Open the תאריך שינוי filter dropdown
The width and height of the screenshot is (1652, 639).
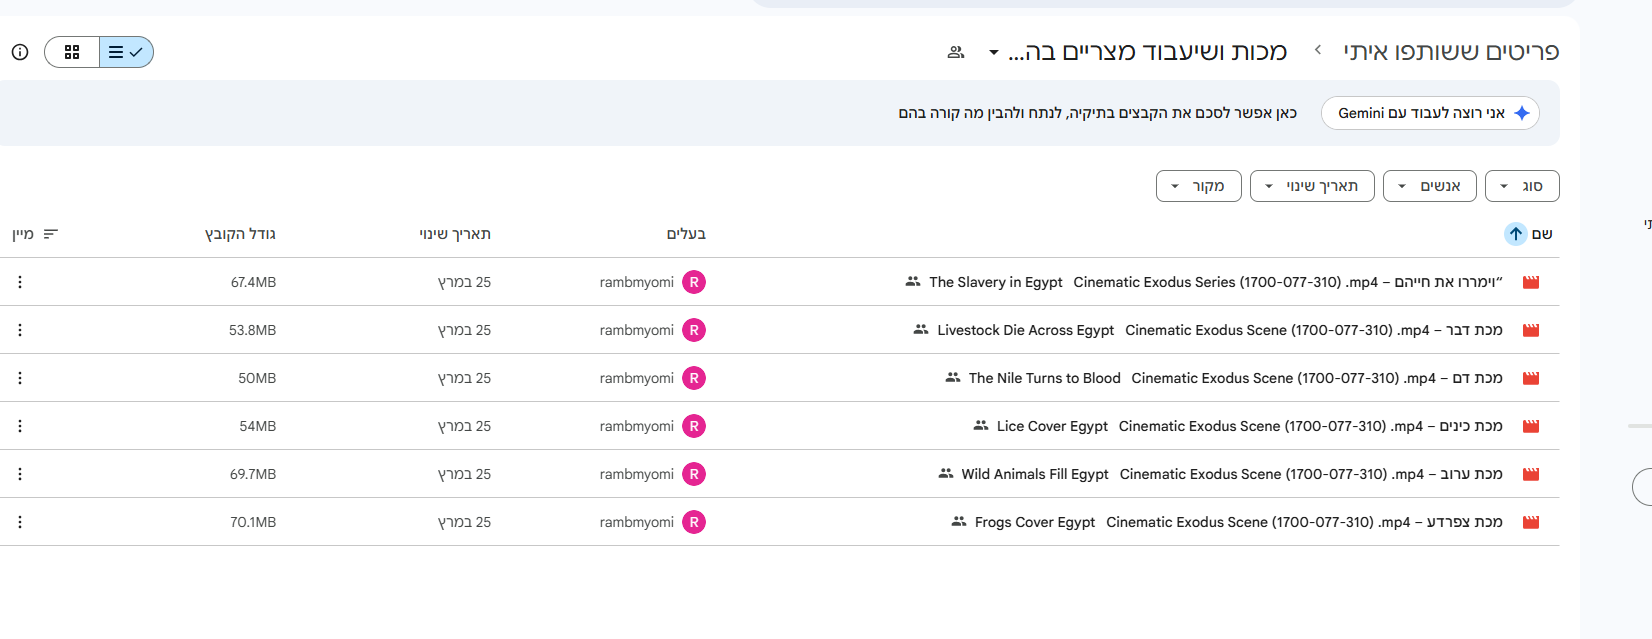tap(1312, 186)
